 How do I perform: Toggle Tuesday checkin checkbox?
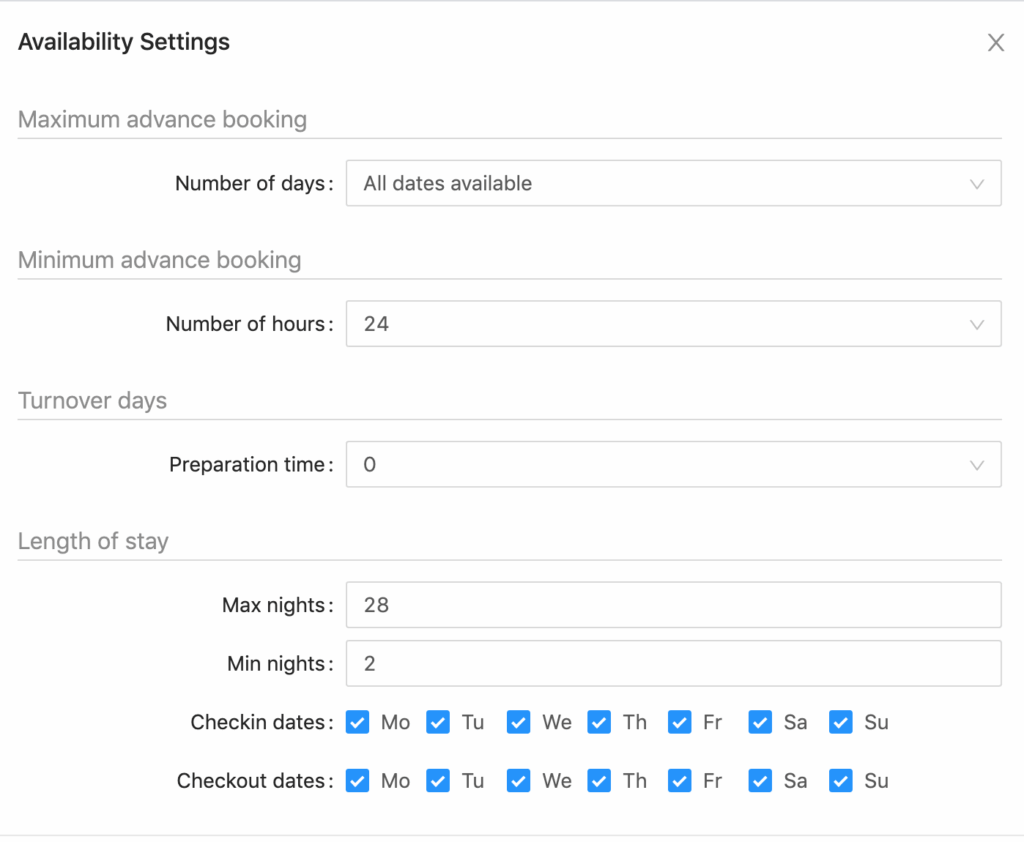pyautogui.click(x=438, y=722)
